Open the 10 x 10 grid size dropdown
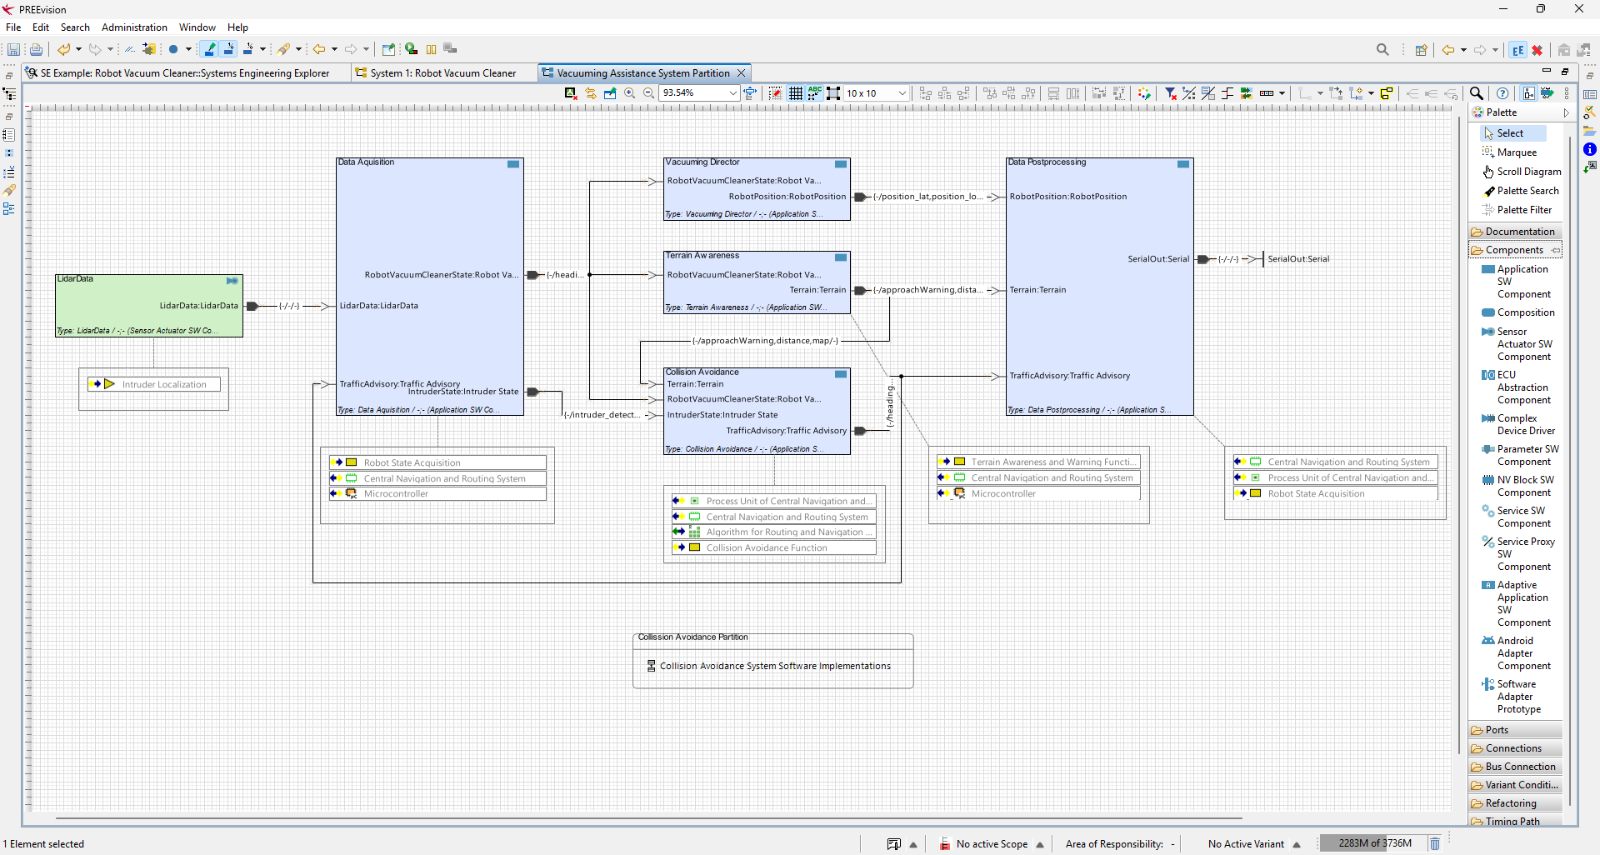The image size is (1600, 855). click(x=876, y=93)
